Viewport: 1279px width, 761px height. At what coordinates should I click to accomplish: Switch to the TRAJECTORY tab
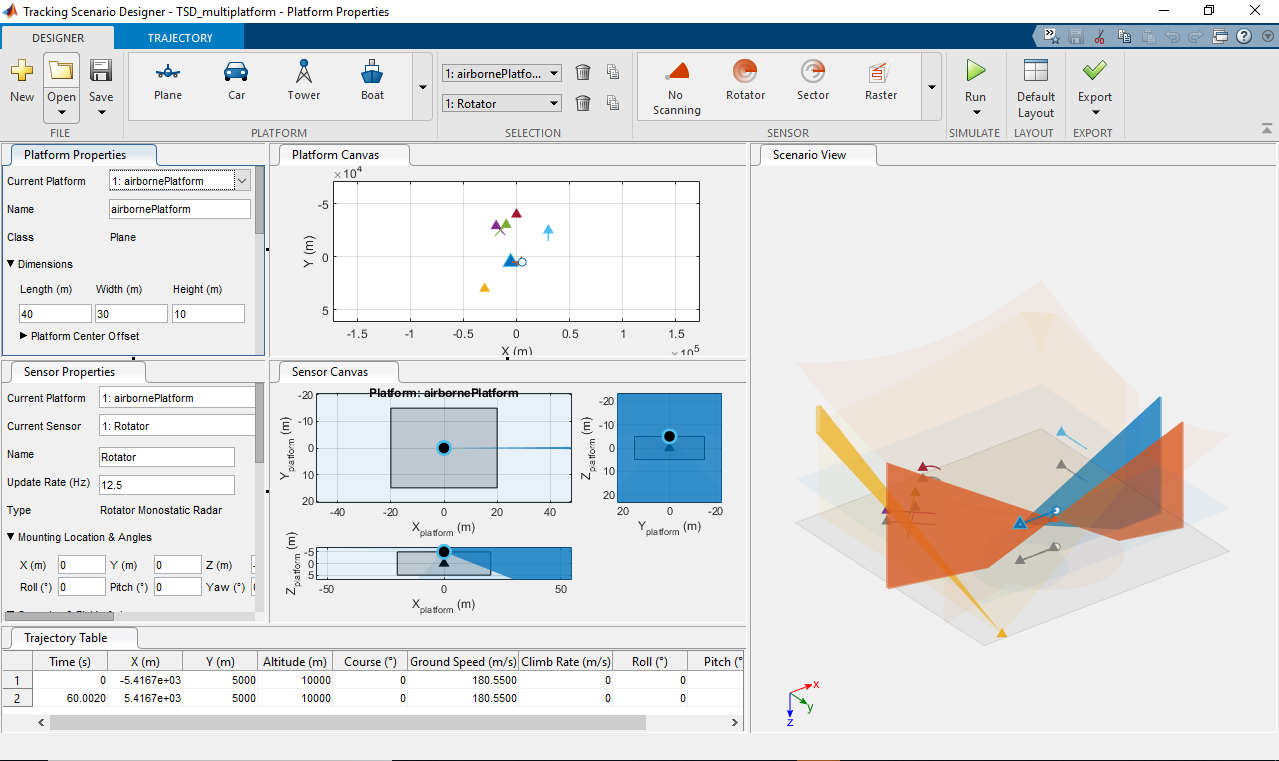point(180,38)
